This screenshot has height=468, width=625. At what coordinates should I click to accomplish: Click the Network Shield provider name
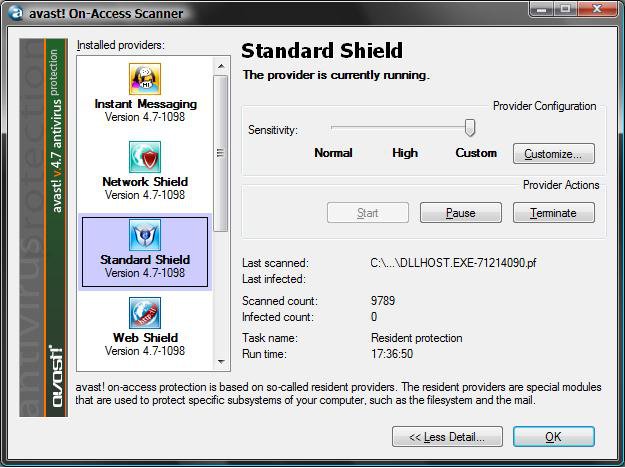click(x=145, y=182)
